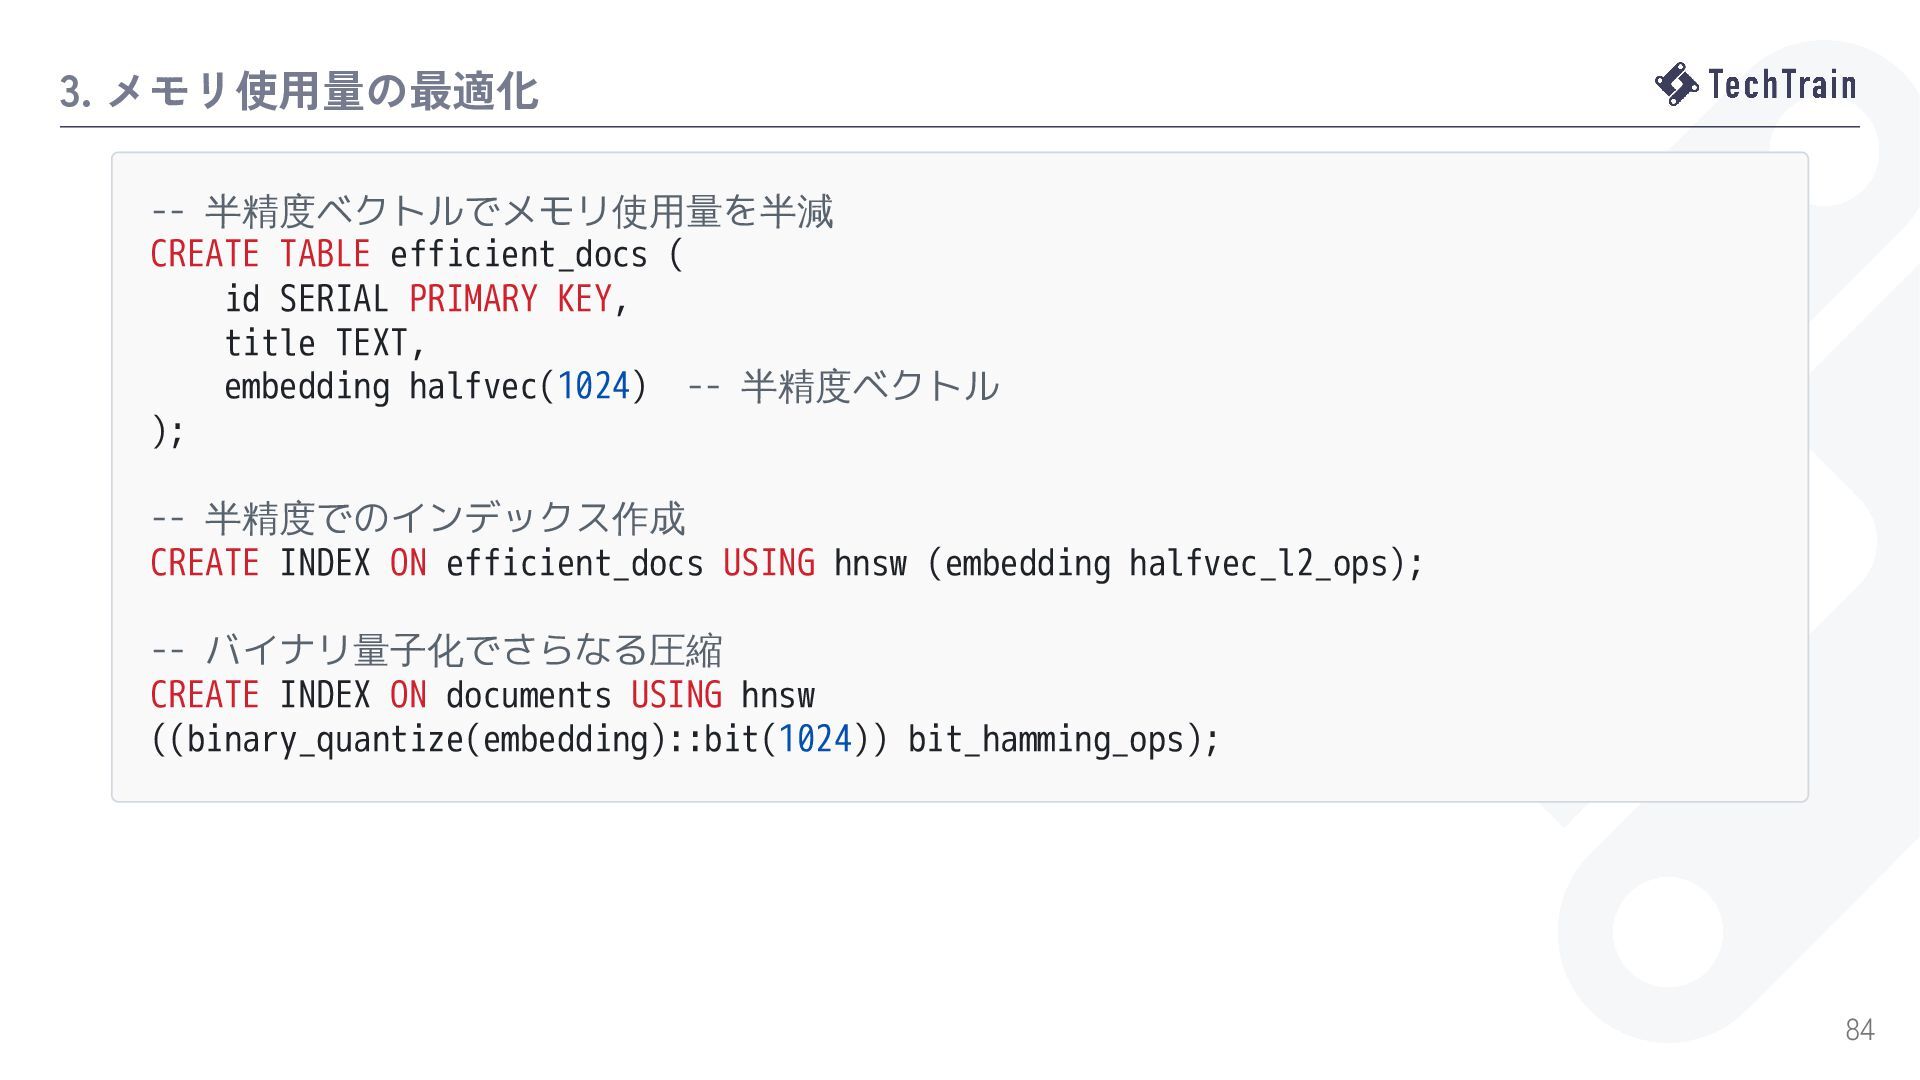Click the PRIMARY KEY keyword
This screenshot has width=1920, height=1080.
click(x=510, y=298)
